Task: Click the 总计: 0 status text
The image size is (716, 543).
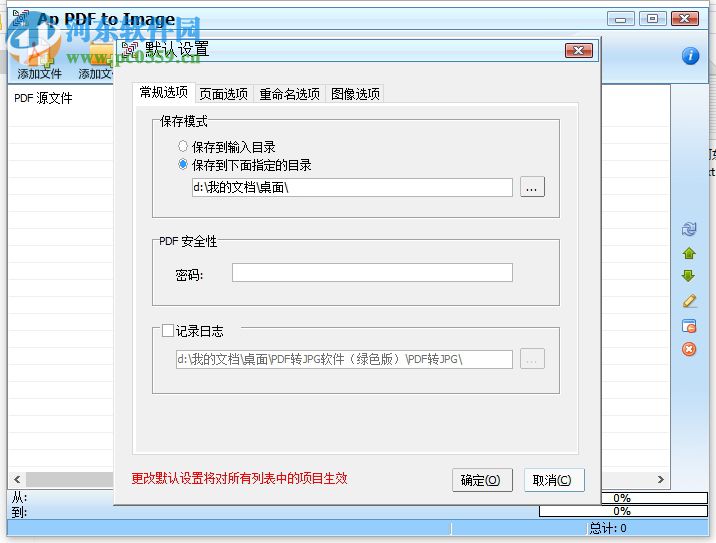Action: coord(608,528)
